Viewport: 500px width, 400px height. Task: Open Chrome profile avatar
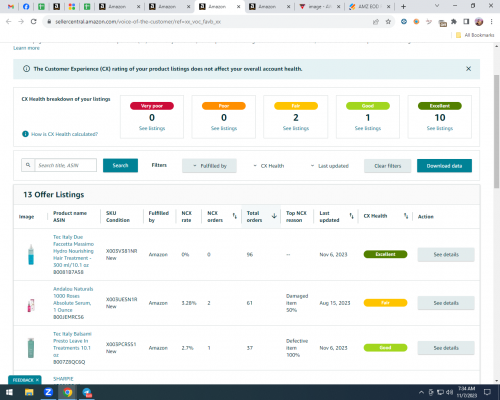pyautogui.click(x=479, y=22)
